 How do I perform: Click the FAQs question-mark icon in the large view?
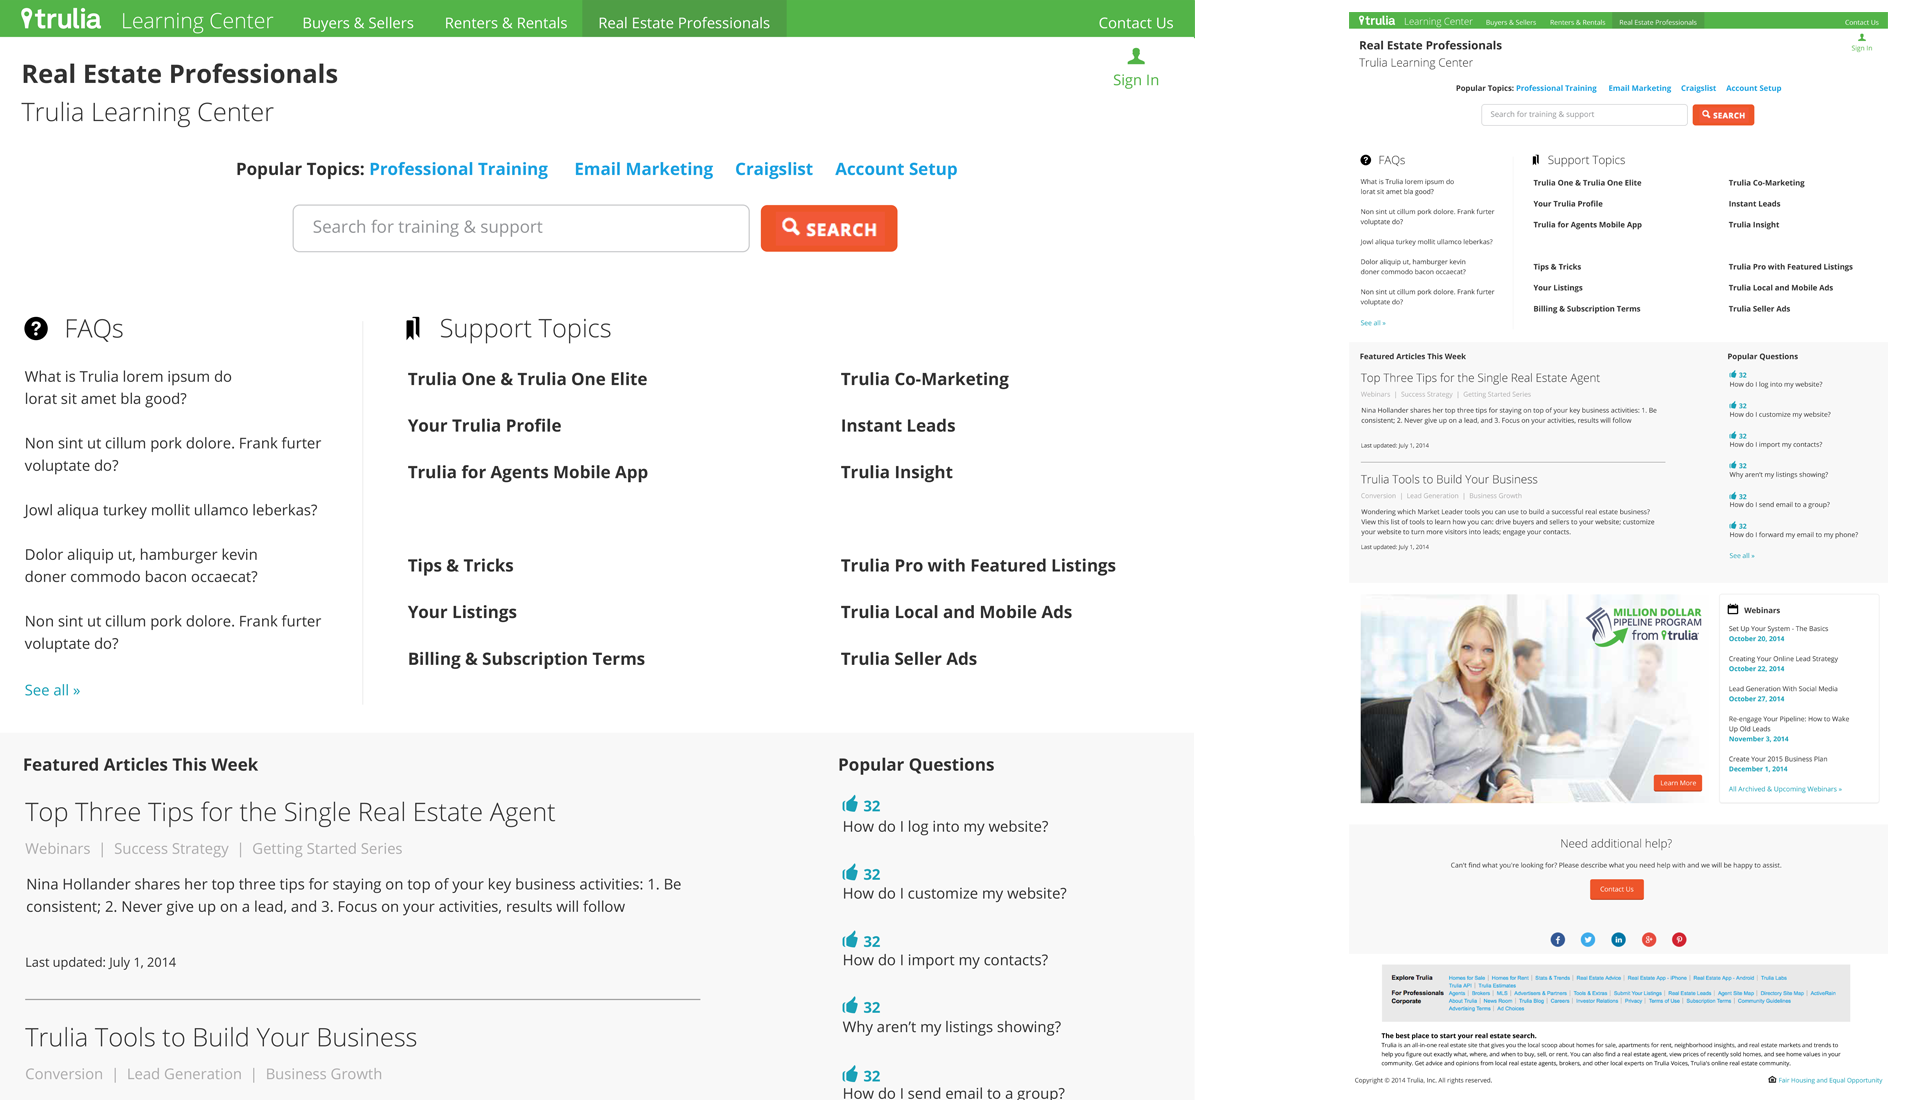[x=36, y=328]
